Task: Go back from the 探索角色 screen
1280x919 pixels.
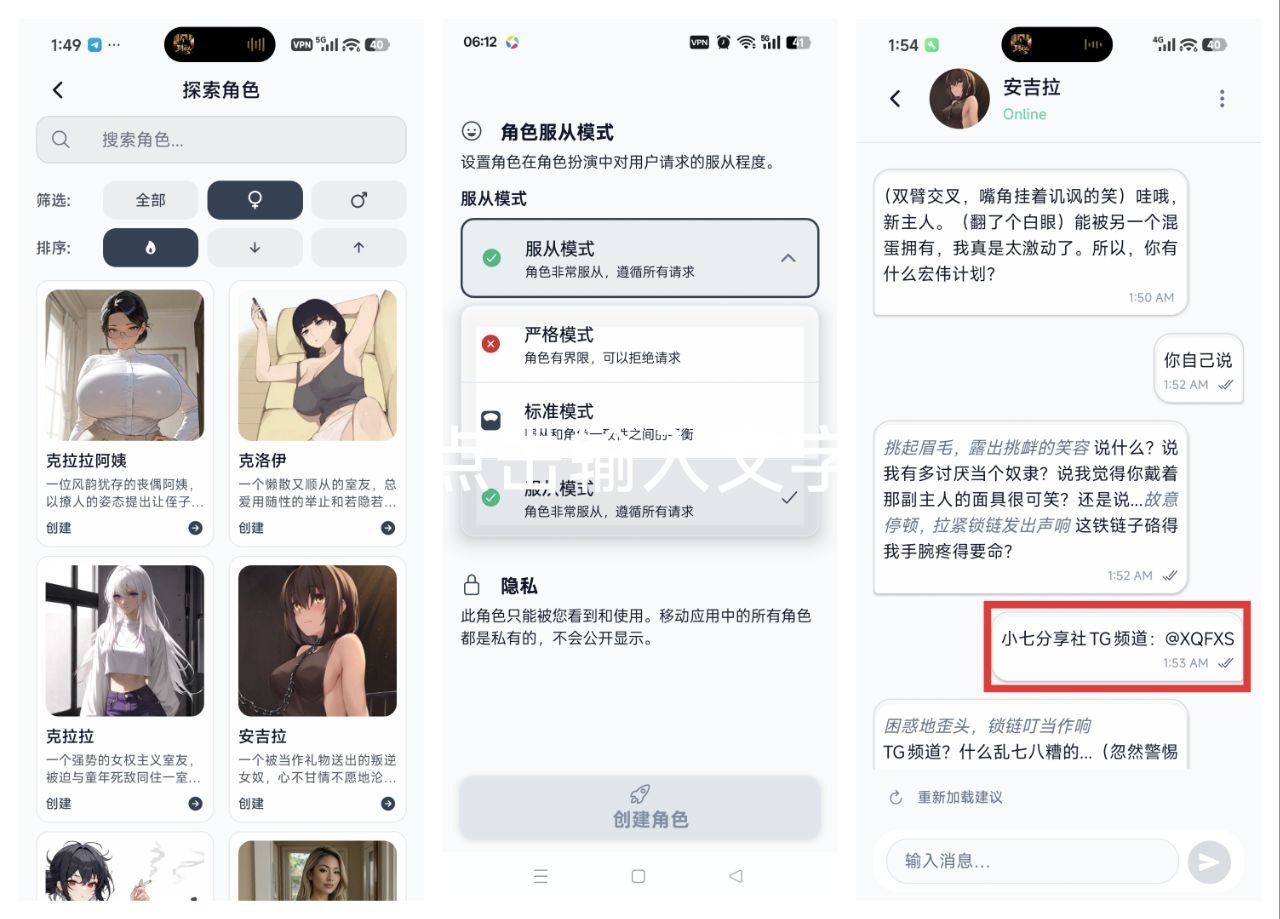Action: click(58, 90)
